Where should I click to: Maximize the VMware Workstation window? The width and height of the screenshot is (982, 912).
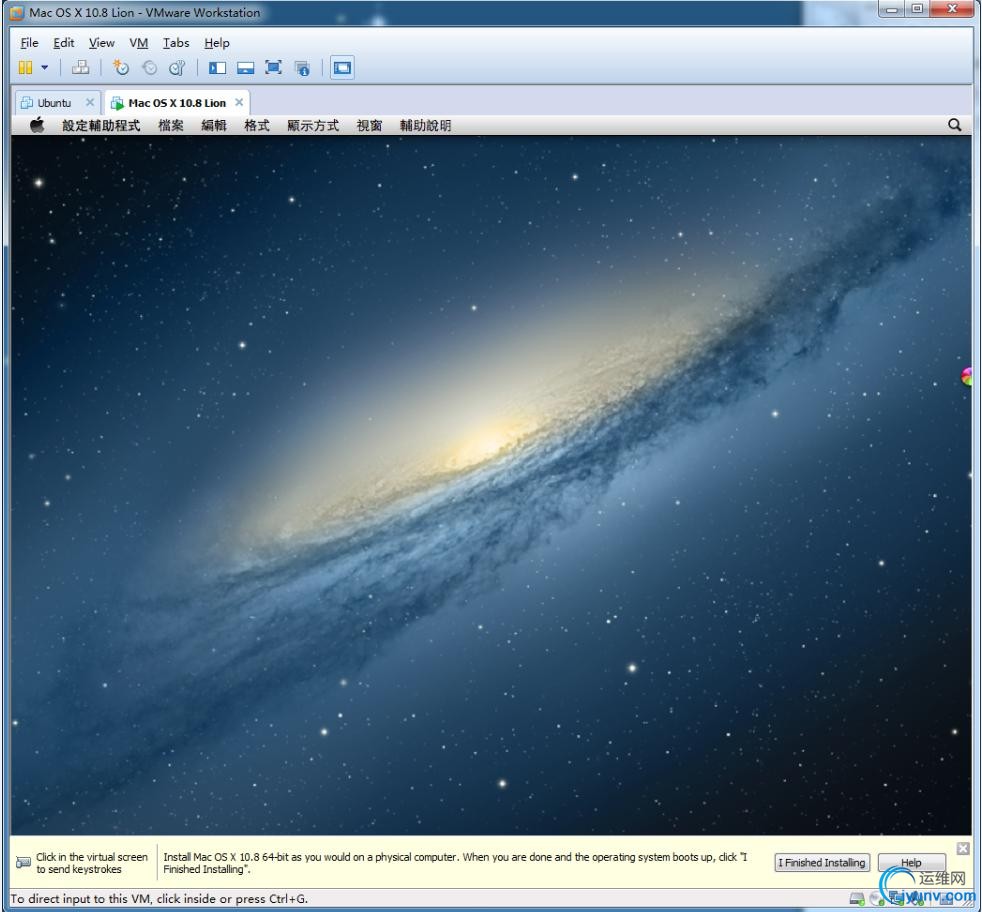[x=917, y=9]
